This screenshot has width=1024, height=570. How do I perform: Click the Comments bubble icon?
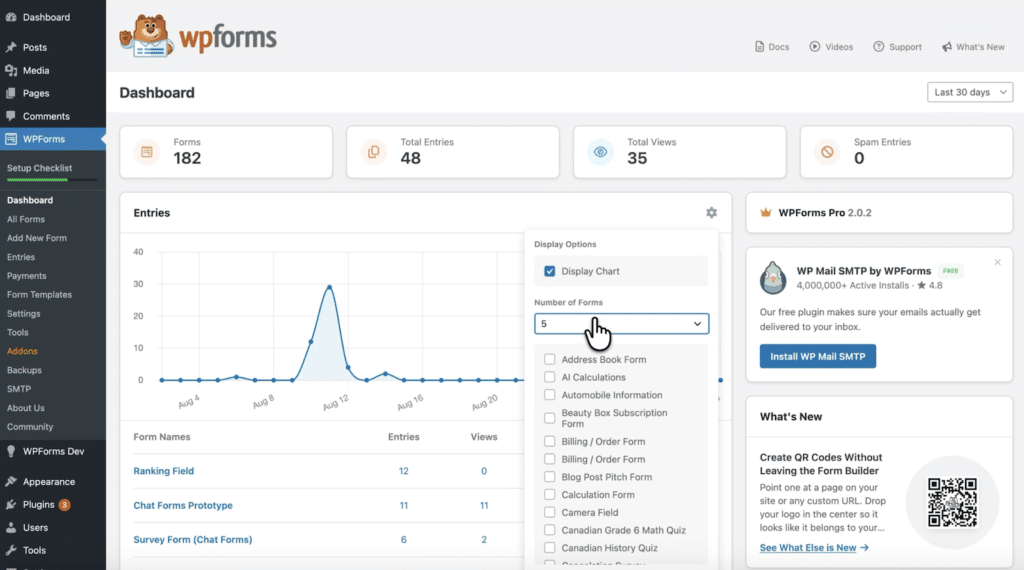[x=11, y=116]
